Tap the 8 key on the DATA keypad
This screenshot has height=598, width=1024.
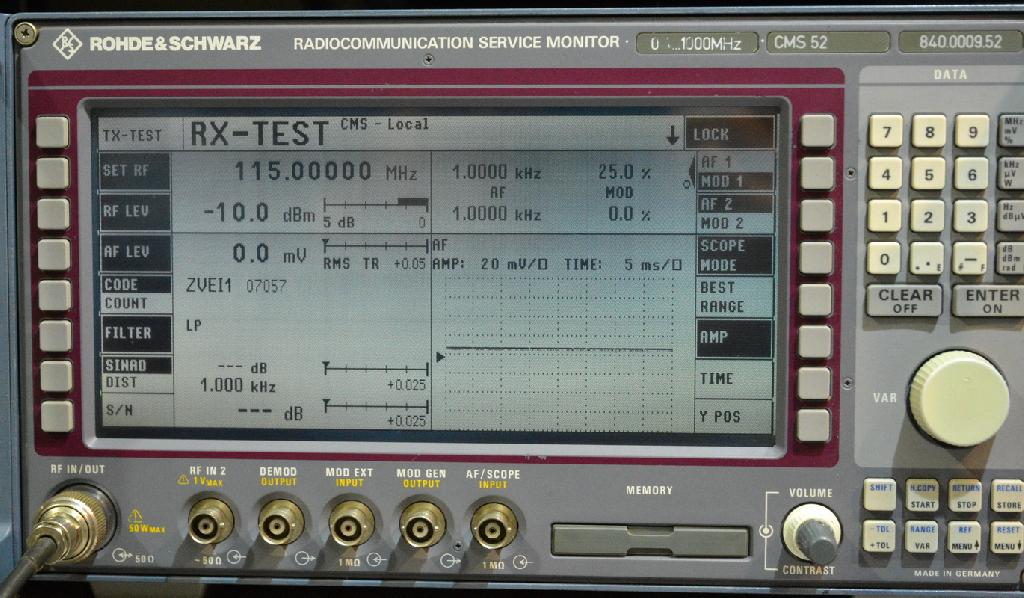coord(929,131)
